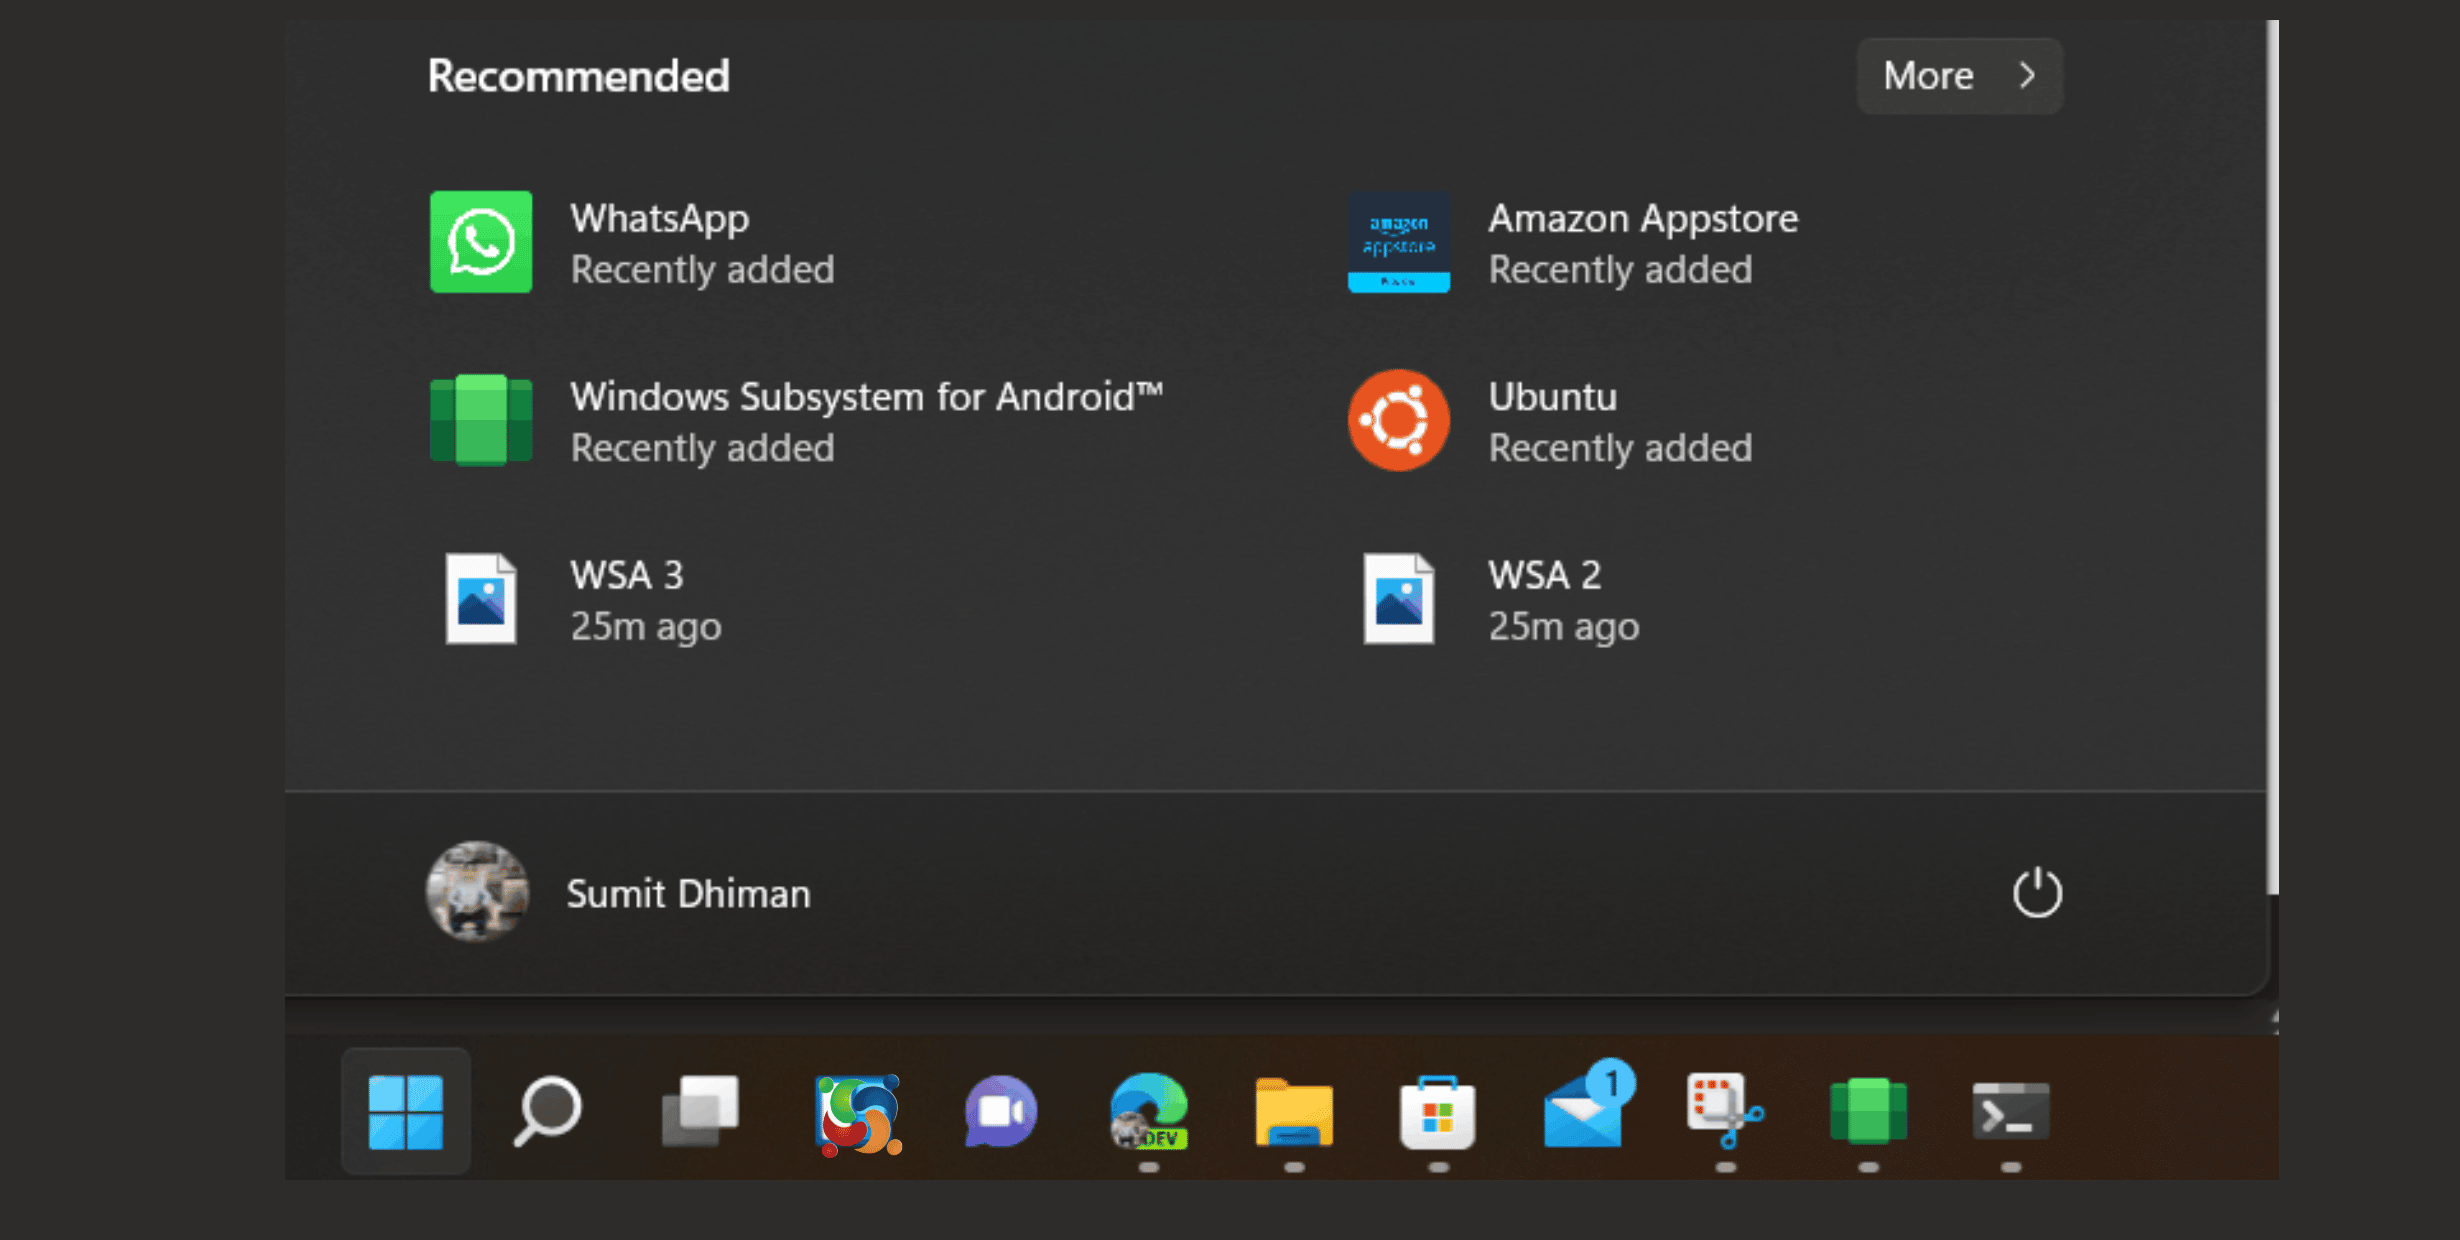Click the 'Recently added' text under Windows Subsystem
The image size is (2460, 1240).
tap(702, 448)
